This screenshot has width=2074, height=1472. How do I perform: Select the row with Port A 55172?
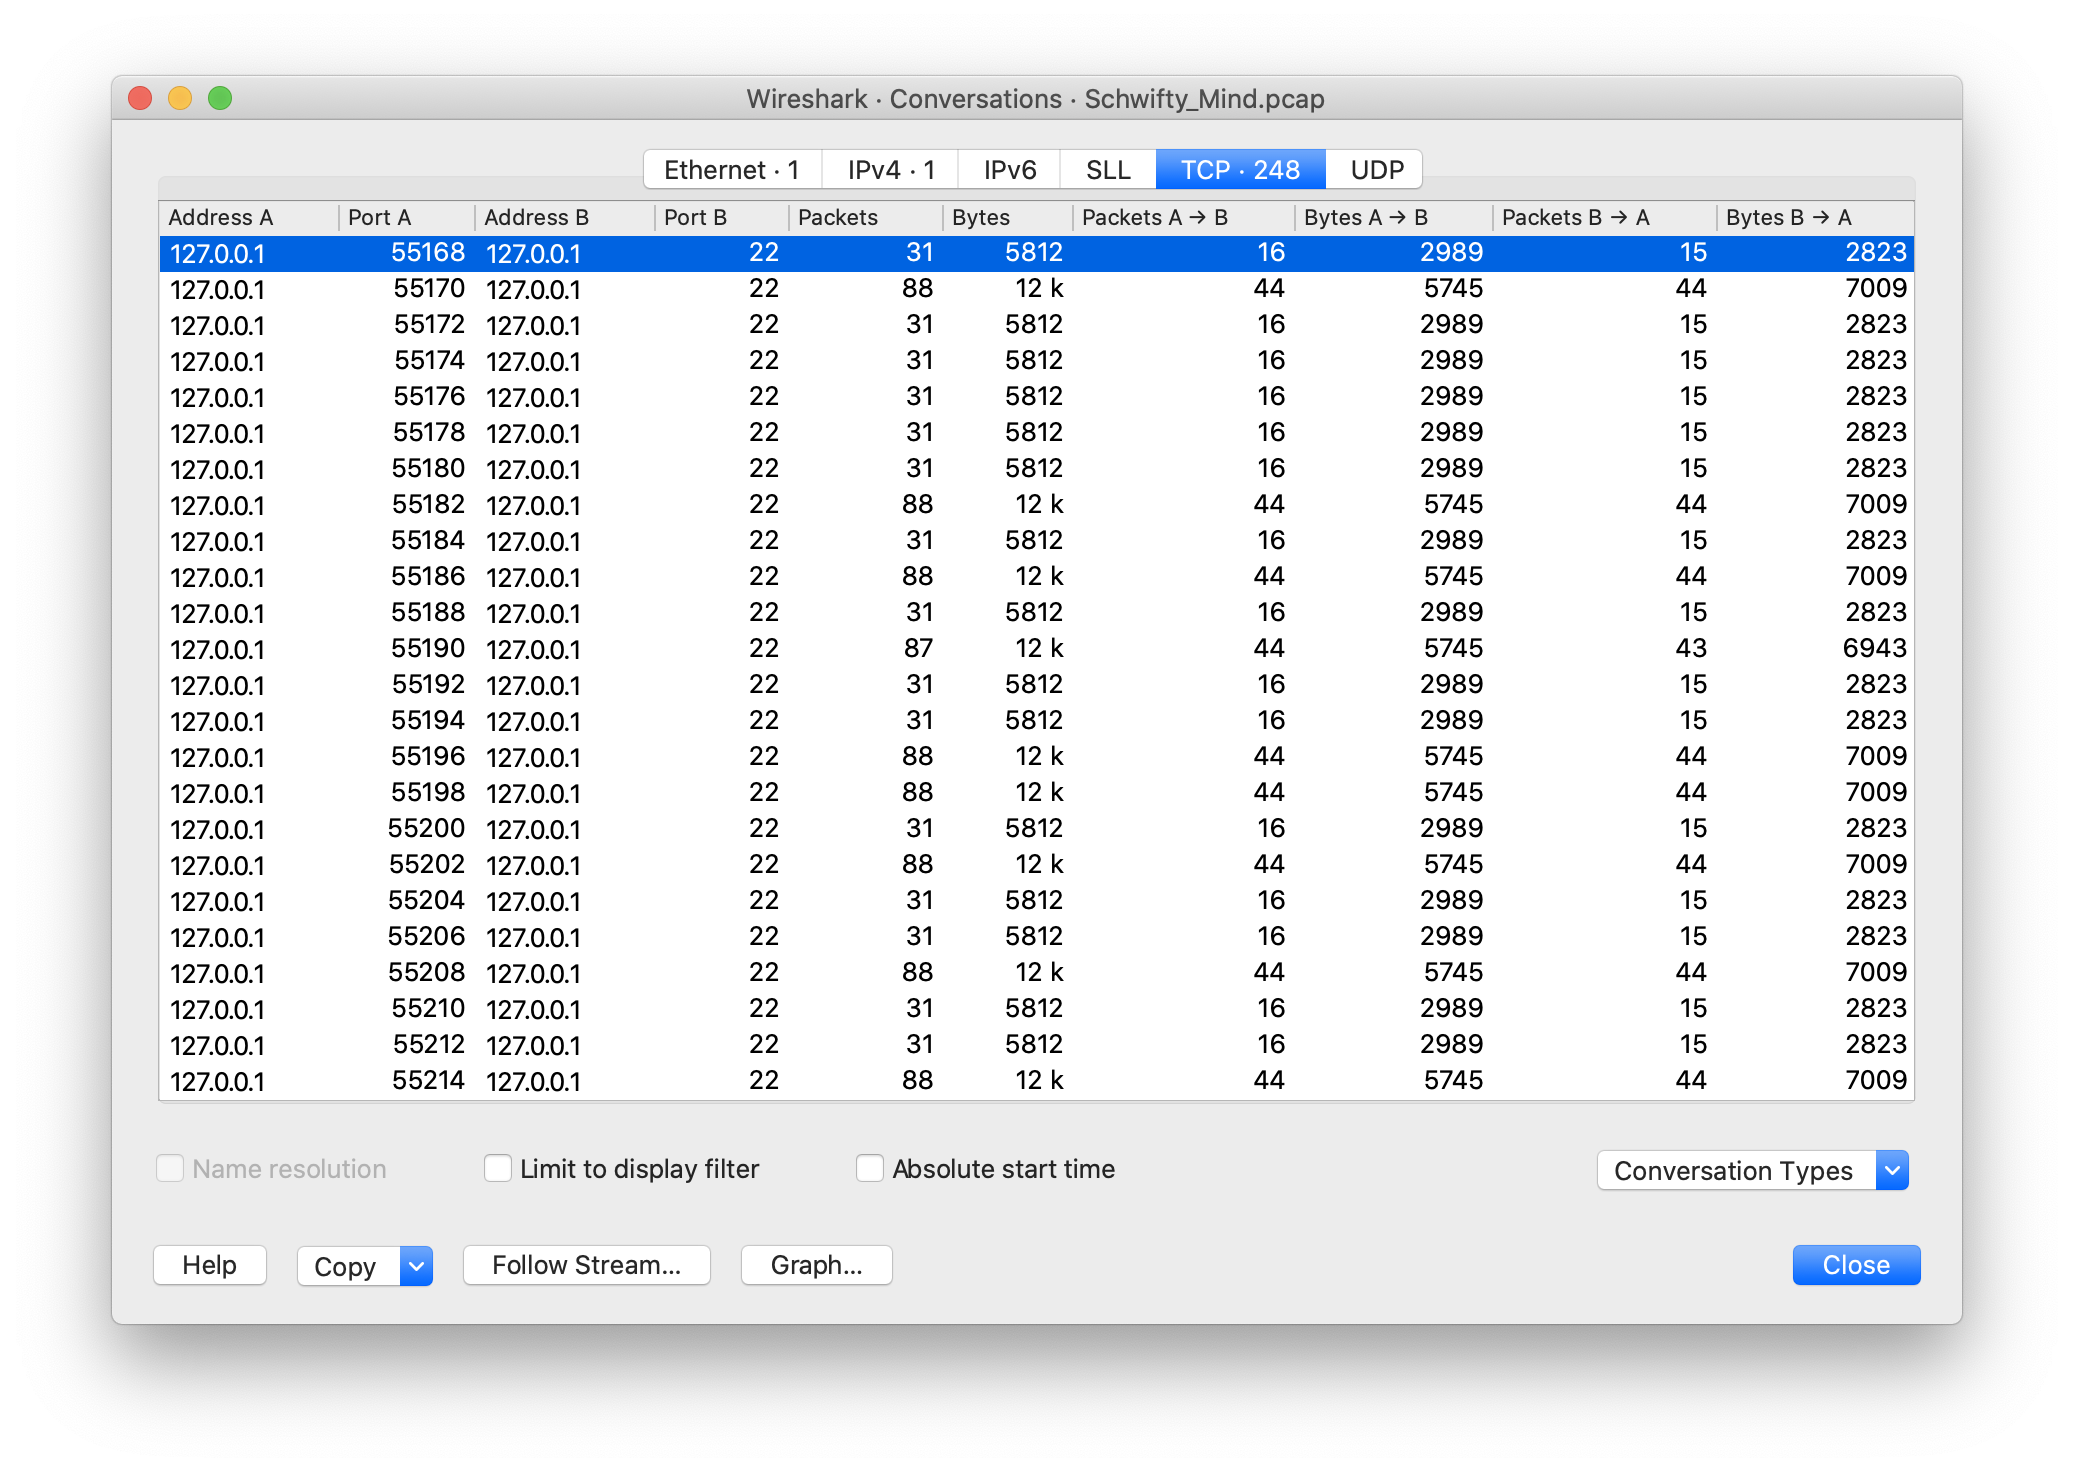[x=1037, y=325]
